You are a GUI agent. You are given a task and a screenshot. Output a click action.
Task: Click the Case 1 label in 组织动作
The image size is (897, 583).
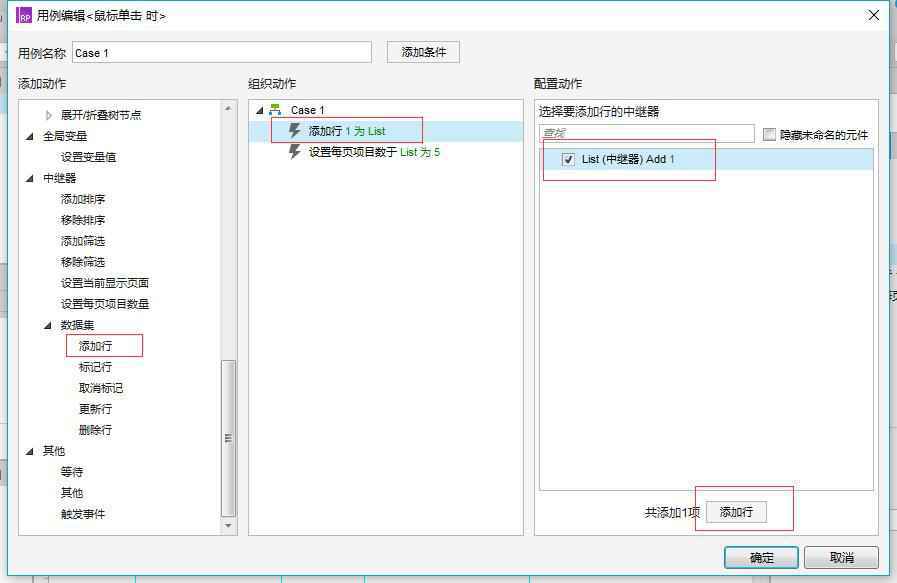click(x=308, y=110)
